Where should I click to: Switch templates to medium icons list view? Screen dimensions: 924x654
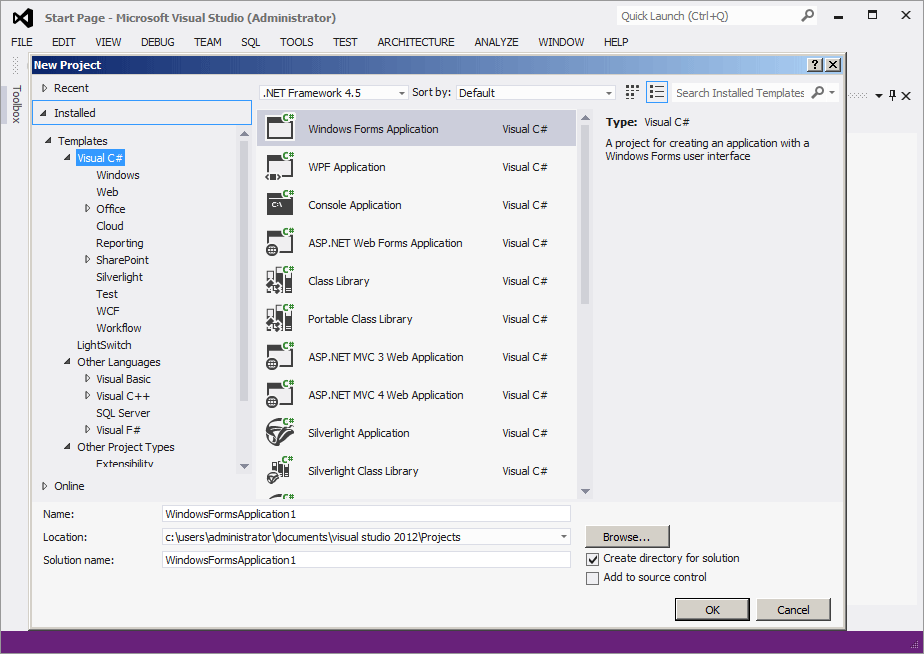tap(656, 92)
